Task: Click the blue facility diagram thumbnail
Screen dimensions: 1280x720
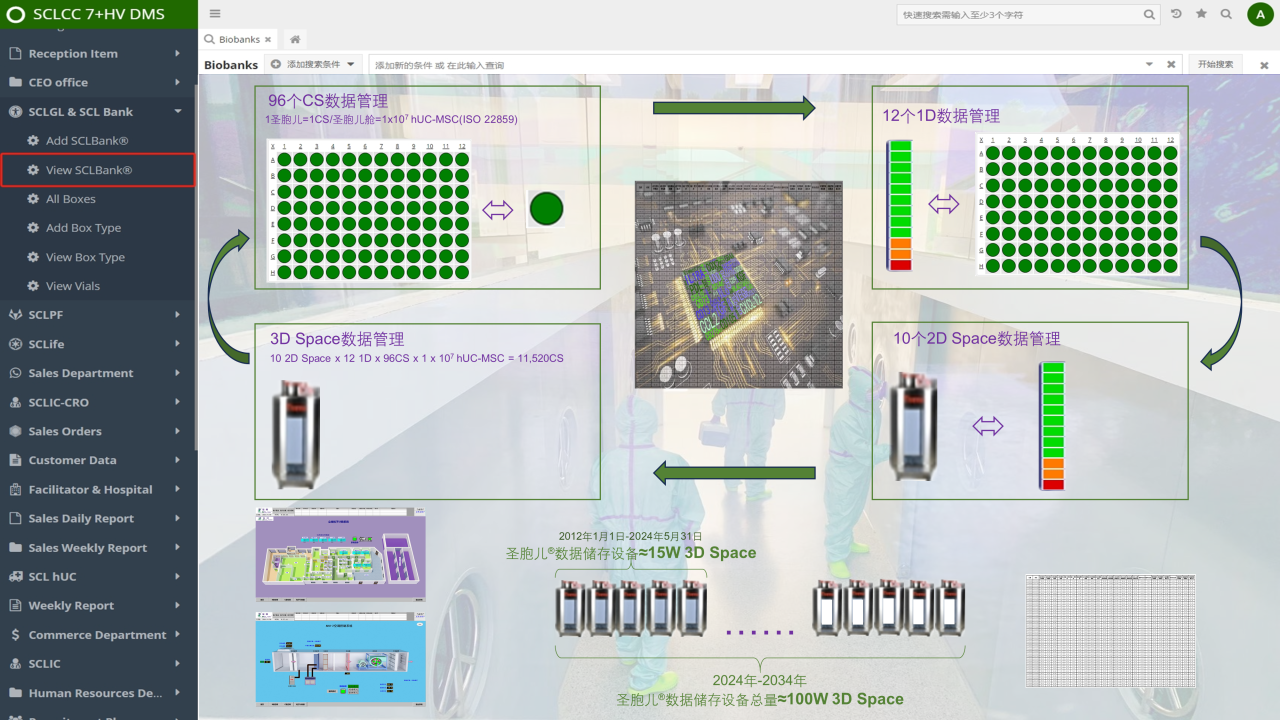Action: pos(341,659)
